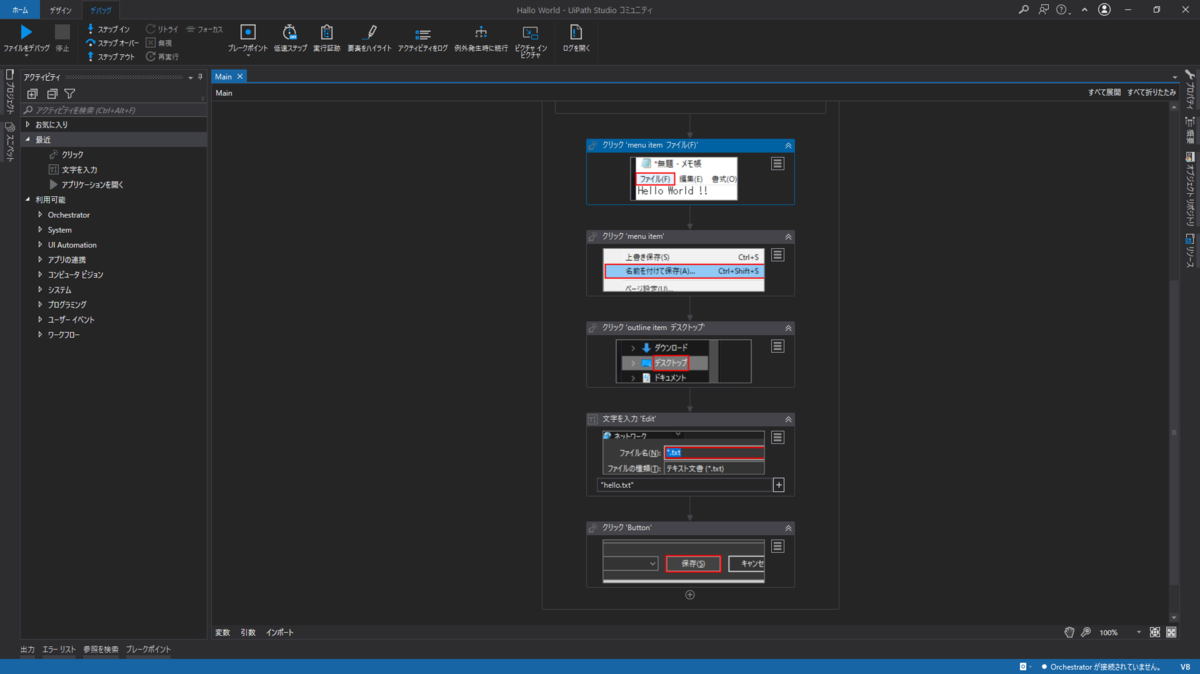Select 文字を入力 activity under 最近
The width and height of the screenshot is (1200, 674).
click(79, 170)
